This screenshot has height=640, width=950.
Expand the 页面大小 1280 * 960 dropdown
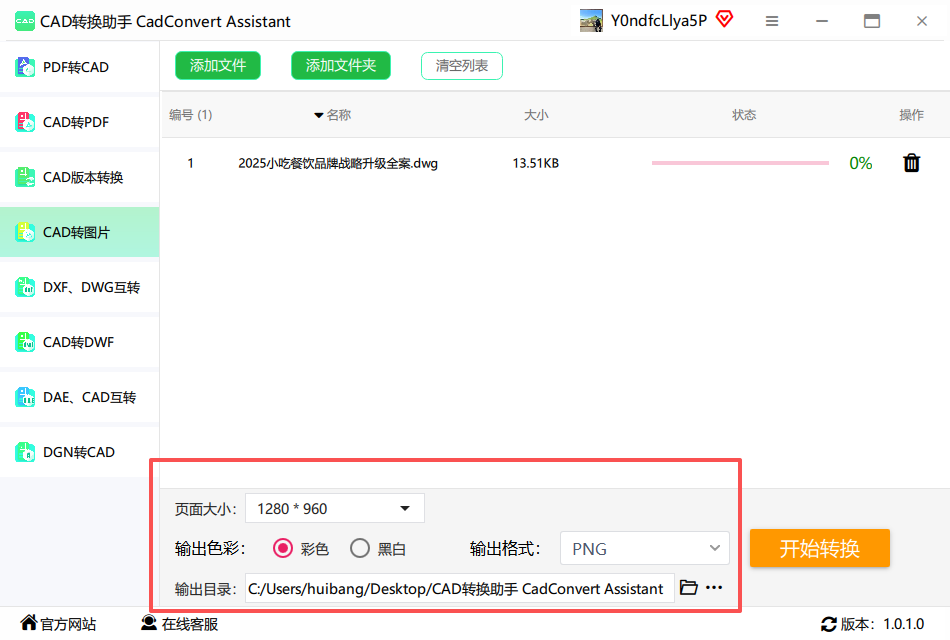pos(334,509)
